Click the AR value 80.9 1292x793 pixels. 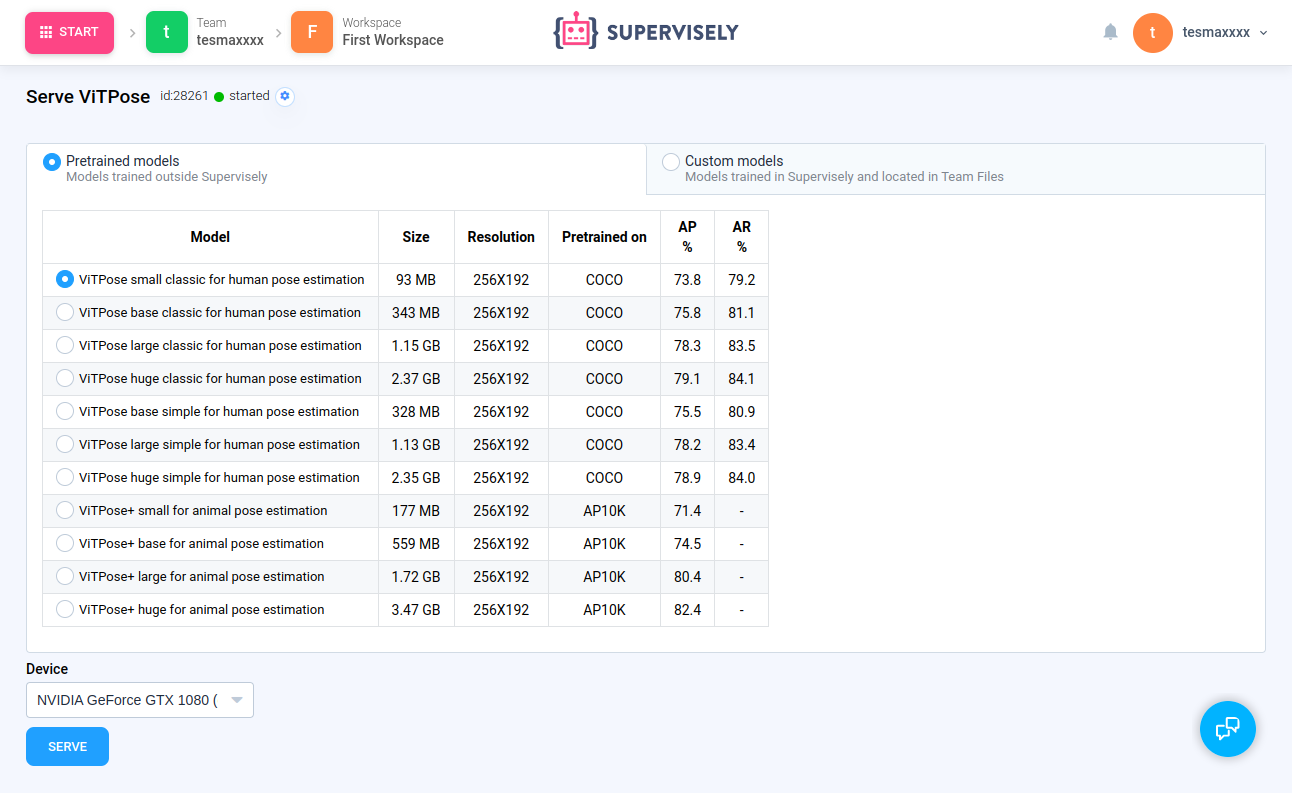tap(741, 412)
